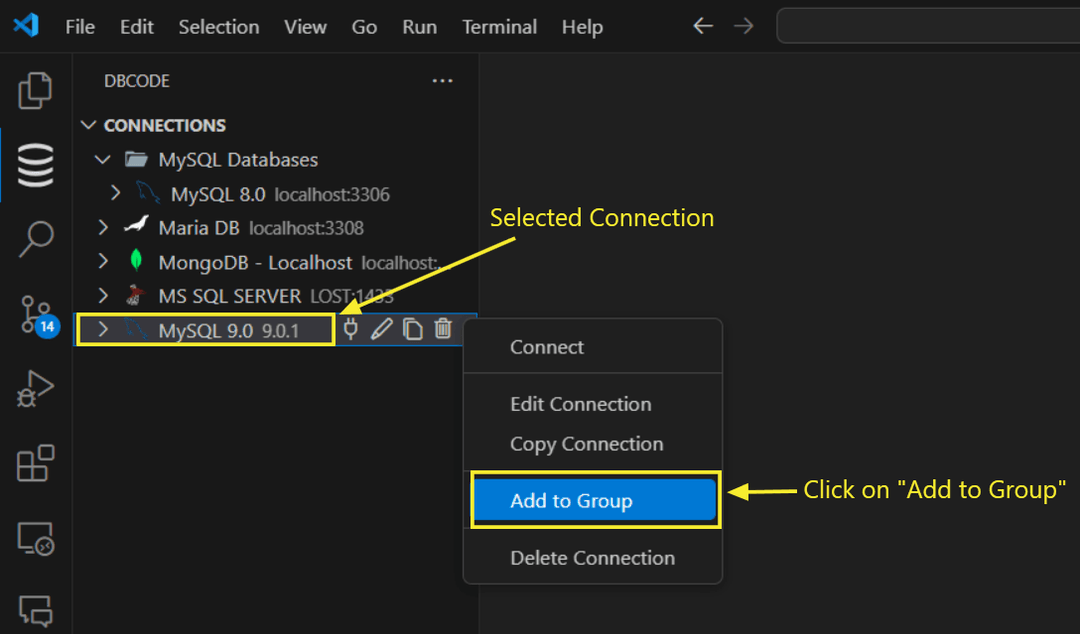The height and width of the screenshot is (634, 1080).
Task: Open the Terminal menu
Action: pos(499,27)
